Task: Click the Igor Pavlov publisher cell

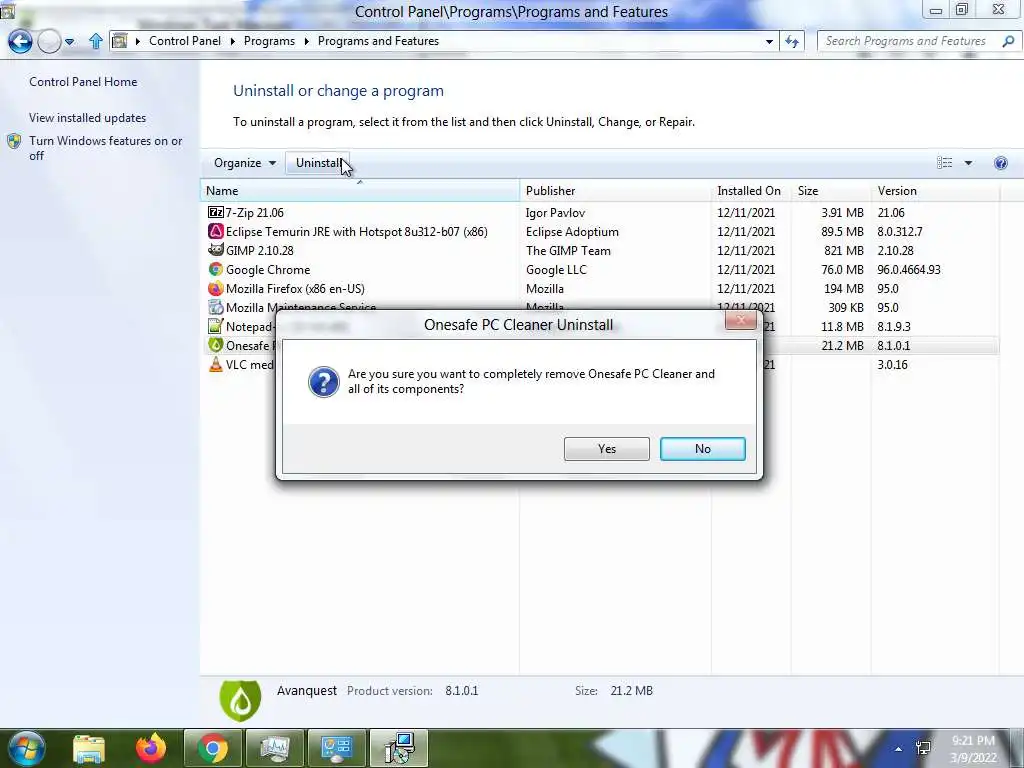Action: [555, 213]
